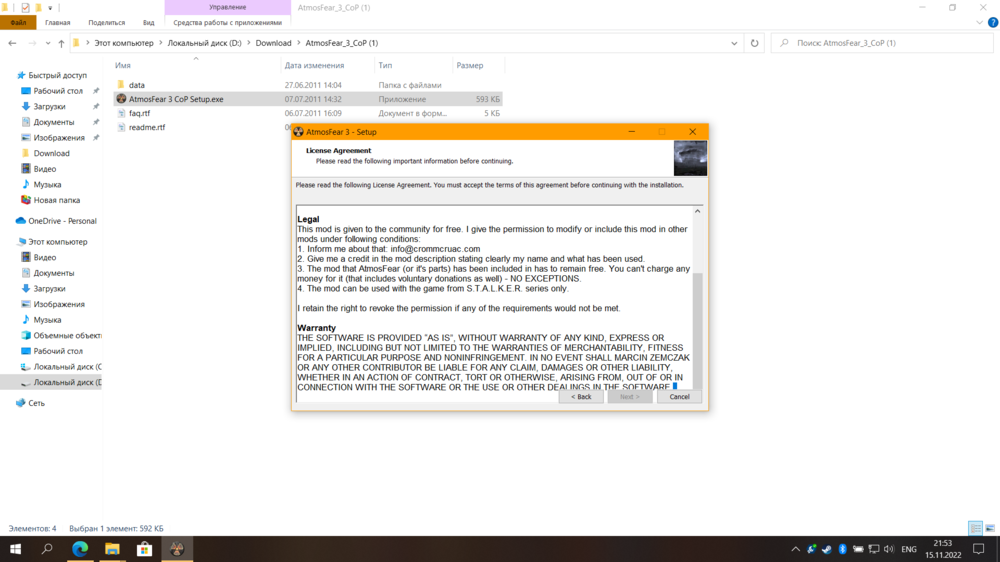The width and height of the screenshot is (1000, 562).
Task: Open volume control in tray
Action: 889,549
